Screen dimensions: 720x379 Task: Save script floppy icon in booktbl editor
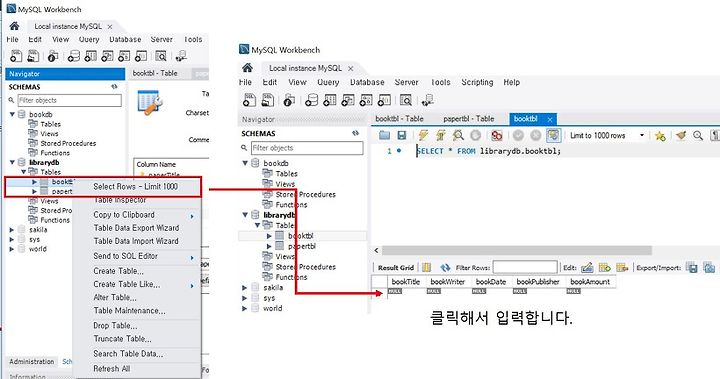[402, 135]
